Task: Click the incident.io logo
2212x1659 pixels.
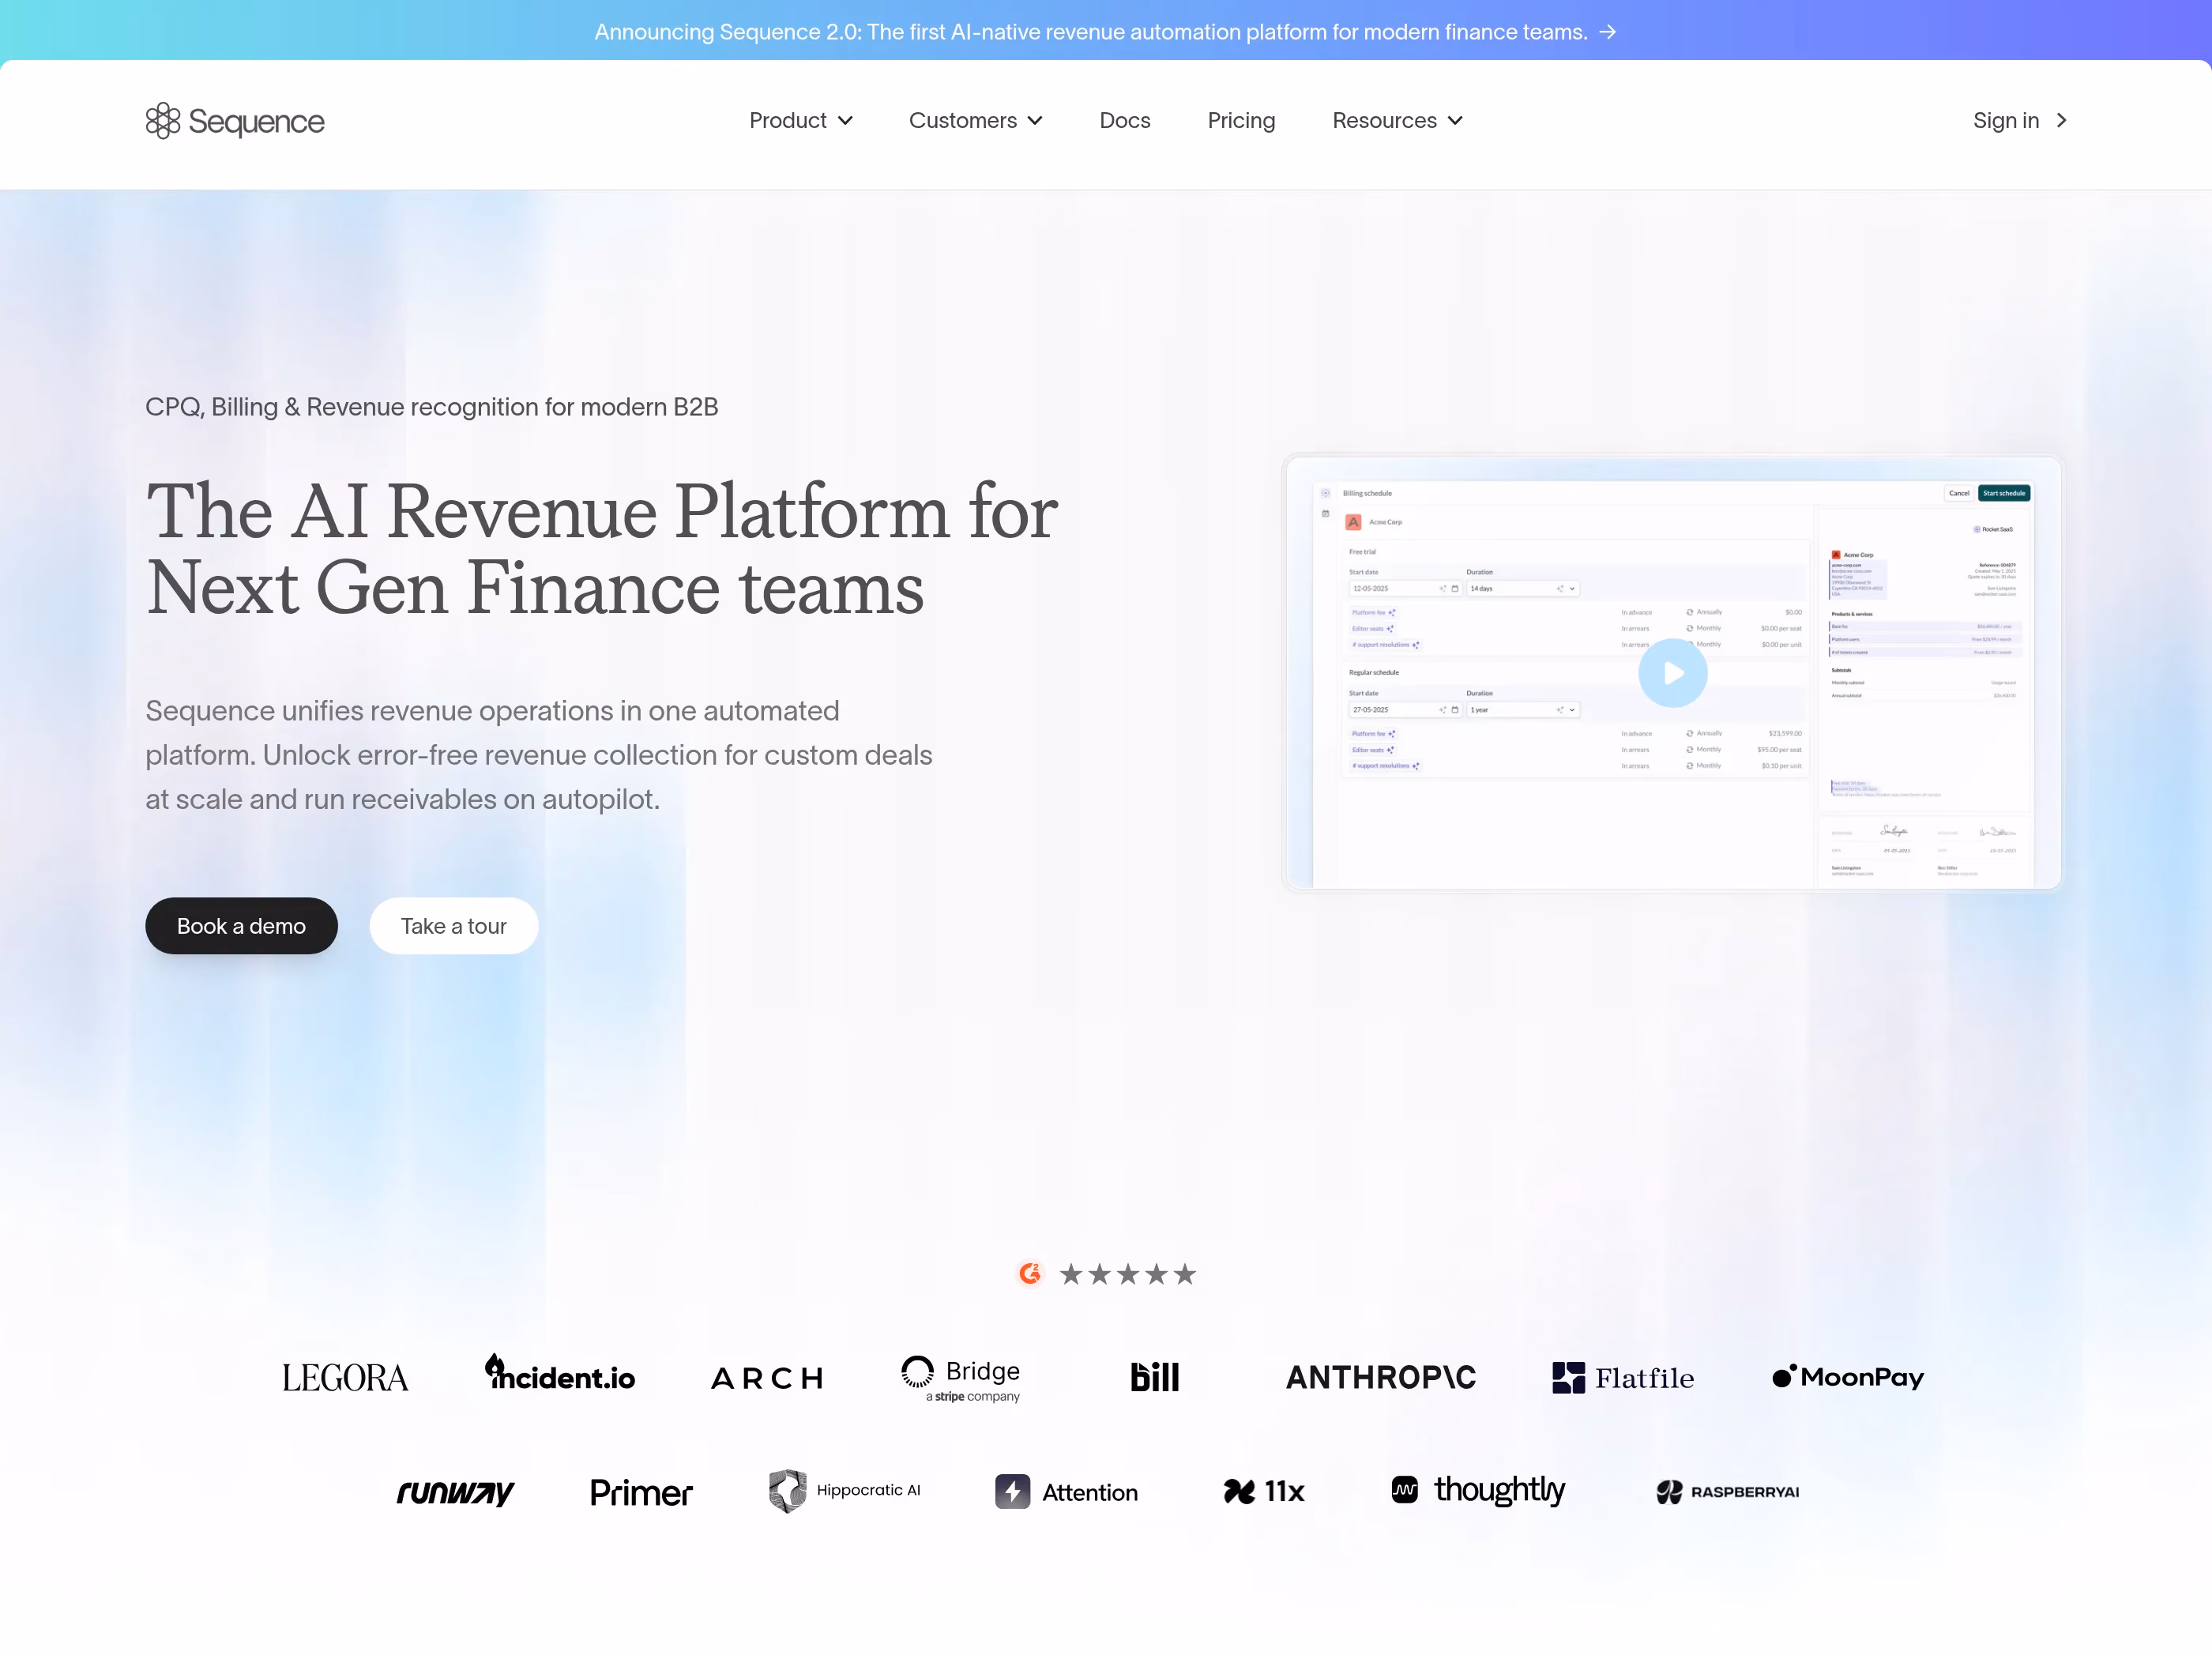Action: [x=560, y=1374]
